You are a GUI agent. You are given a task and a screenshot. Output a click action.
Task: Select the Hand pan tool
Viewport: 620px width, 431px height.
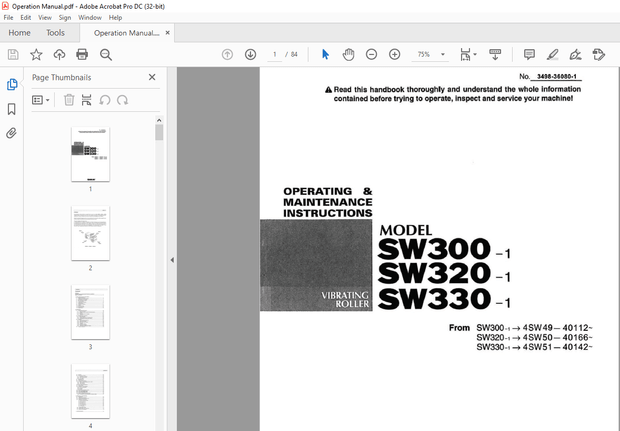click(348, 55)
